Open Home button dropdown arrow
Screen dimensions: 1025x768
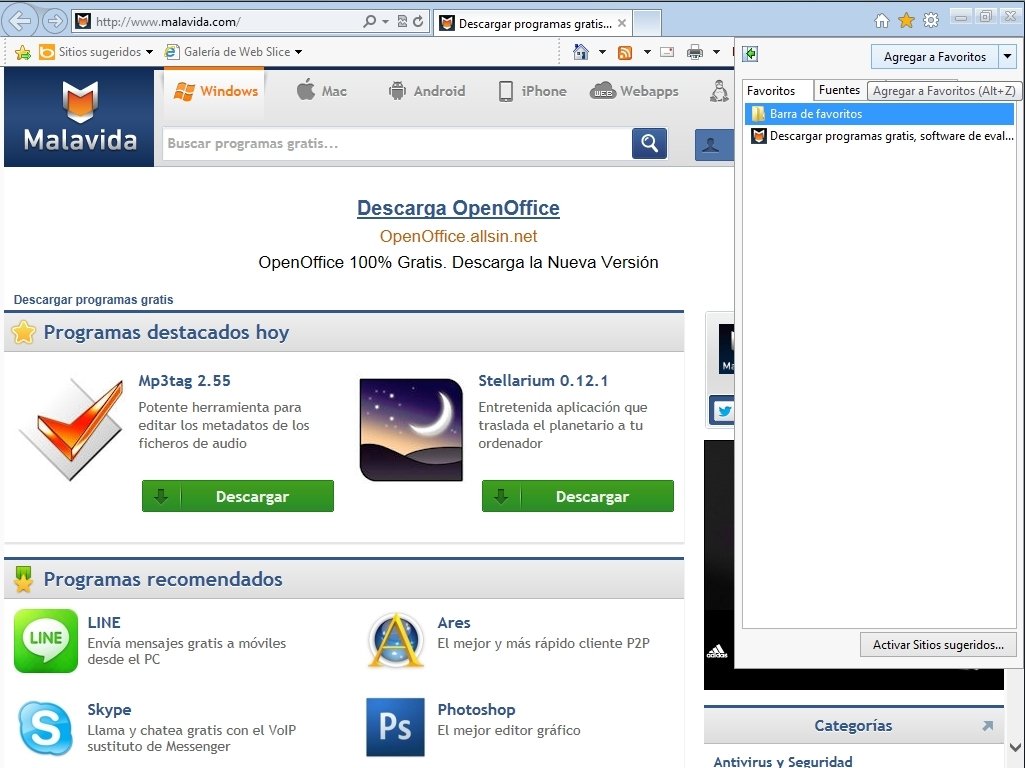pos(602,52)
